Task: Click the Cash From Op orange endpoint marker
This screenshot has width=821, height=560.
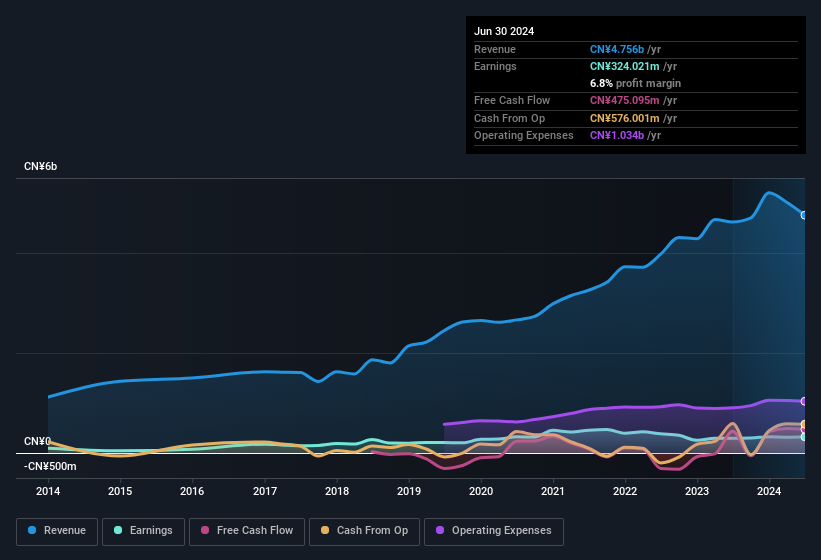Action: point(804,424)
